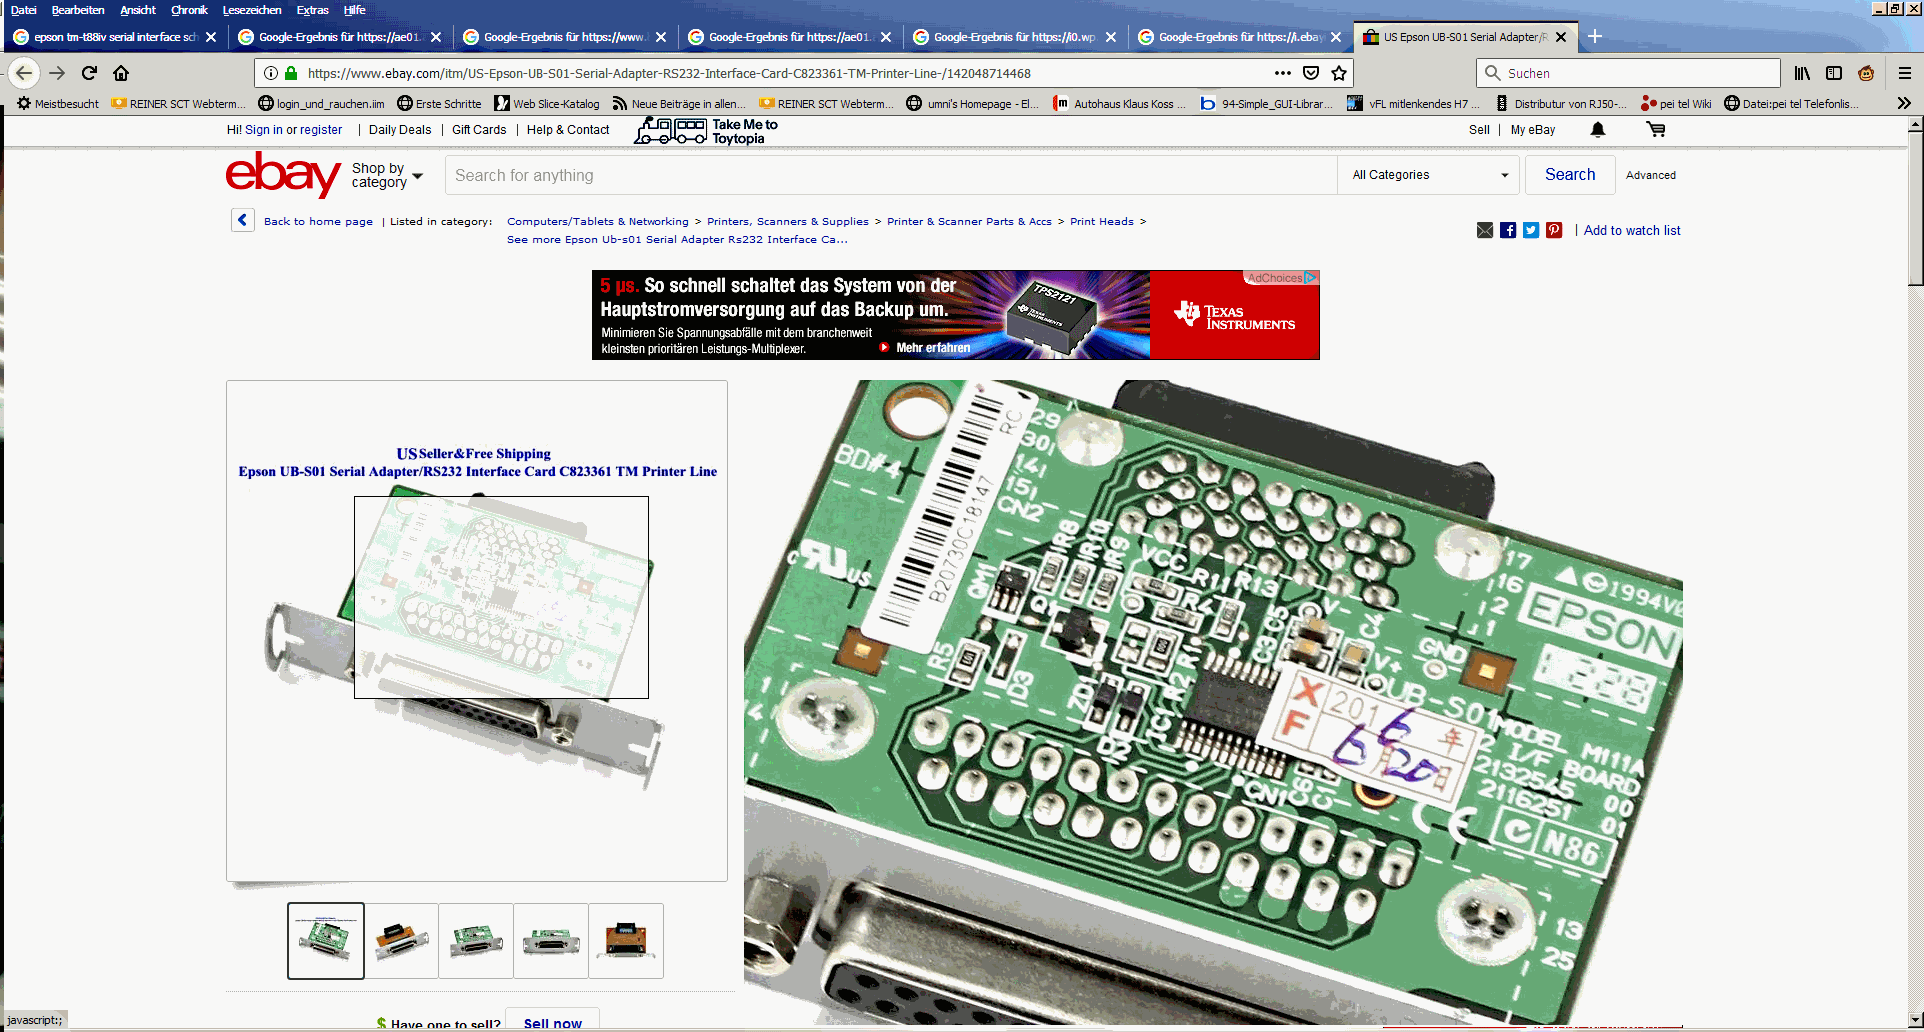Go forward with the browser forward arrow
This screenshot has width=1924, height=1032.
(x=57, y=73)
